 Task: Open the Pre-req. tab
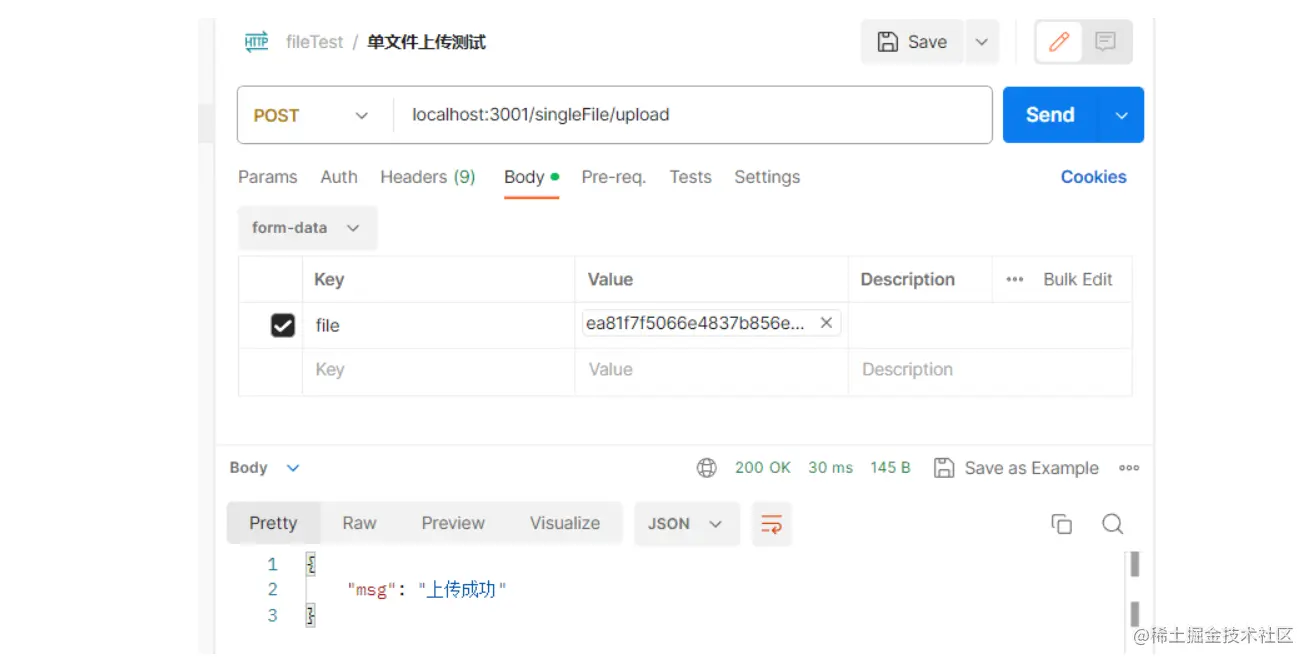[614, 177]
